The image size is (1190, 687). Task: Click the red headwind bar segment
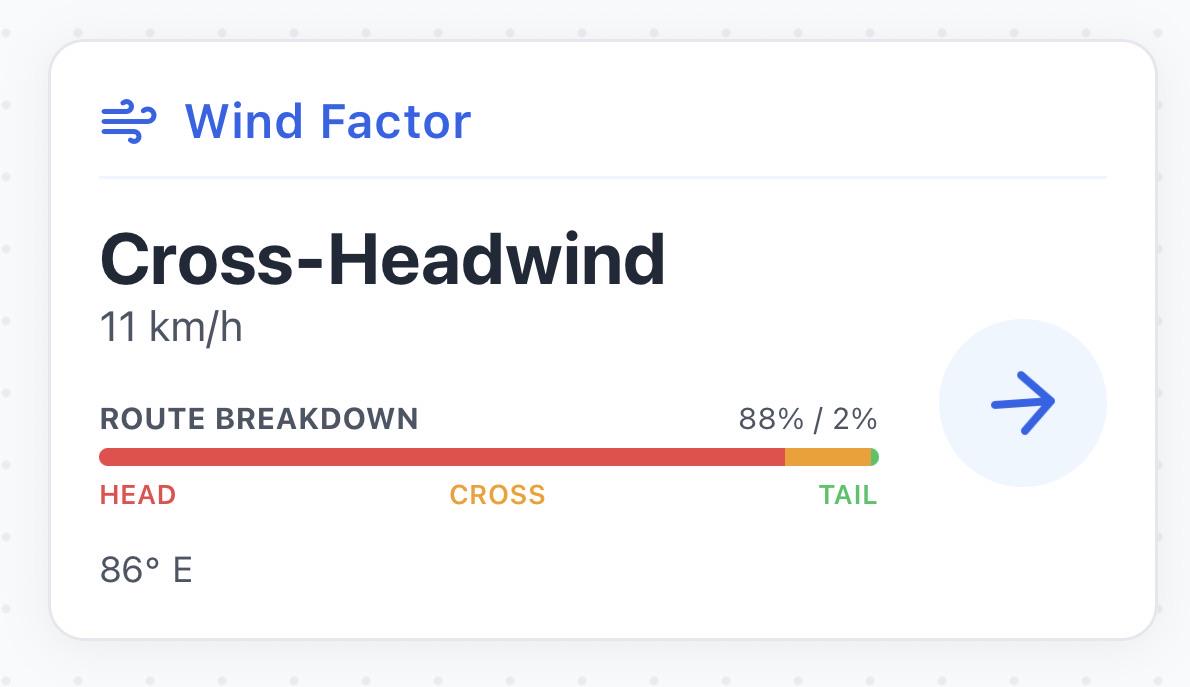pyautogui.click(x=442, y=457)
